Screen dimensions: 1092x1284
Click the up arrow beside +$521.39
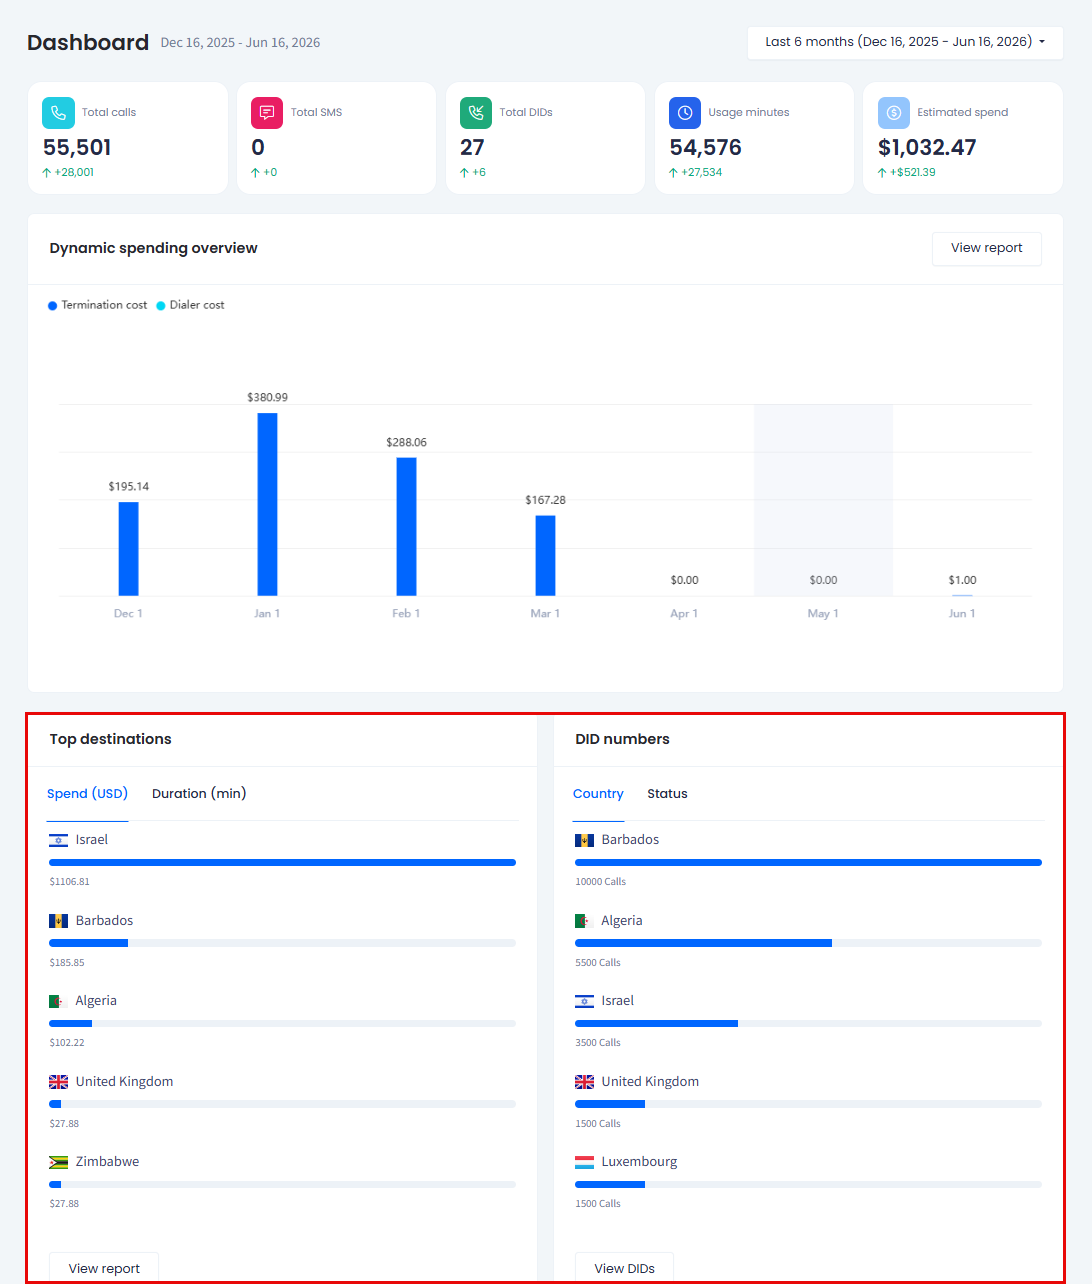pyautogui.click(x=882, y=172)
